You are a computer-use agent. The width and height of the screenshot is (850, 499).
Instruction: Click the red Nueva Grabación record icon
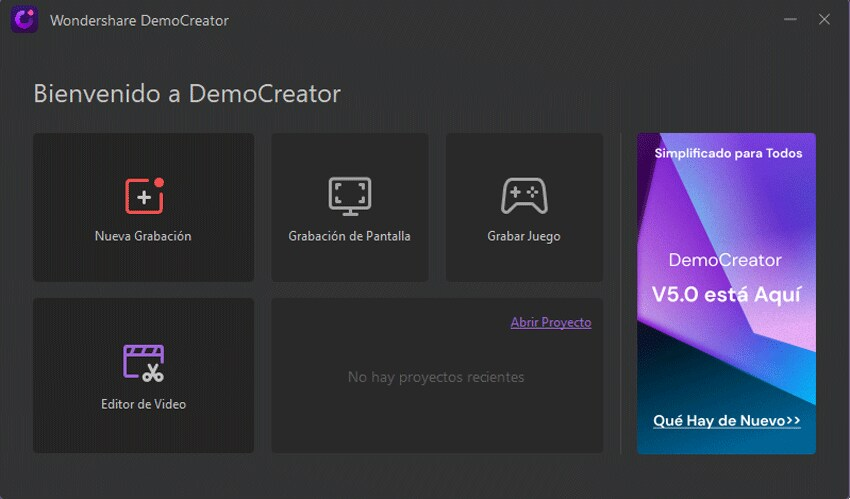pos(143,196)
